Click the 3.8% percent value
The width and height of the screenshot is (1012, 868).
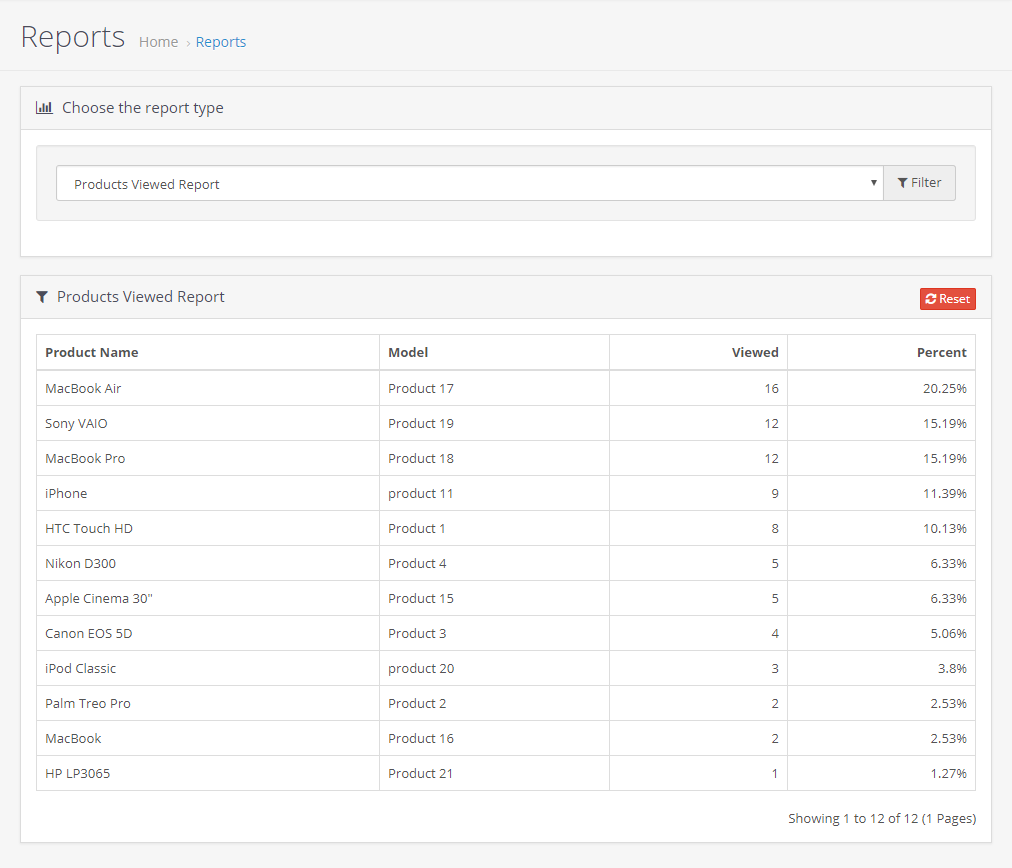pos(953,668)
